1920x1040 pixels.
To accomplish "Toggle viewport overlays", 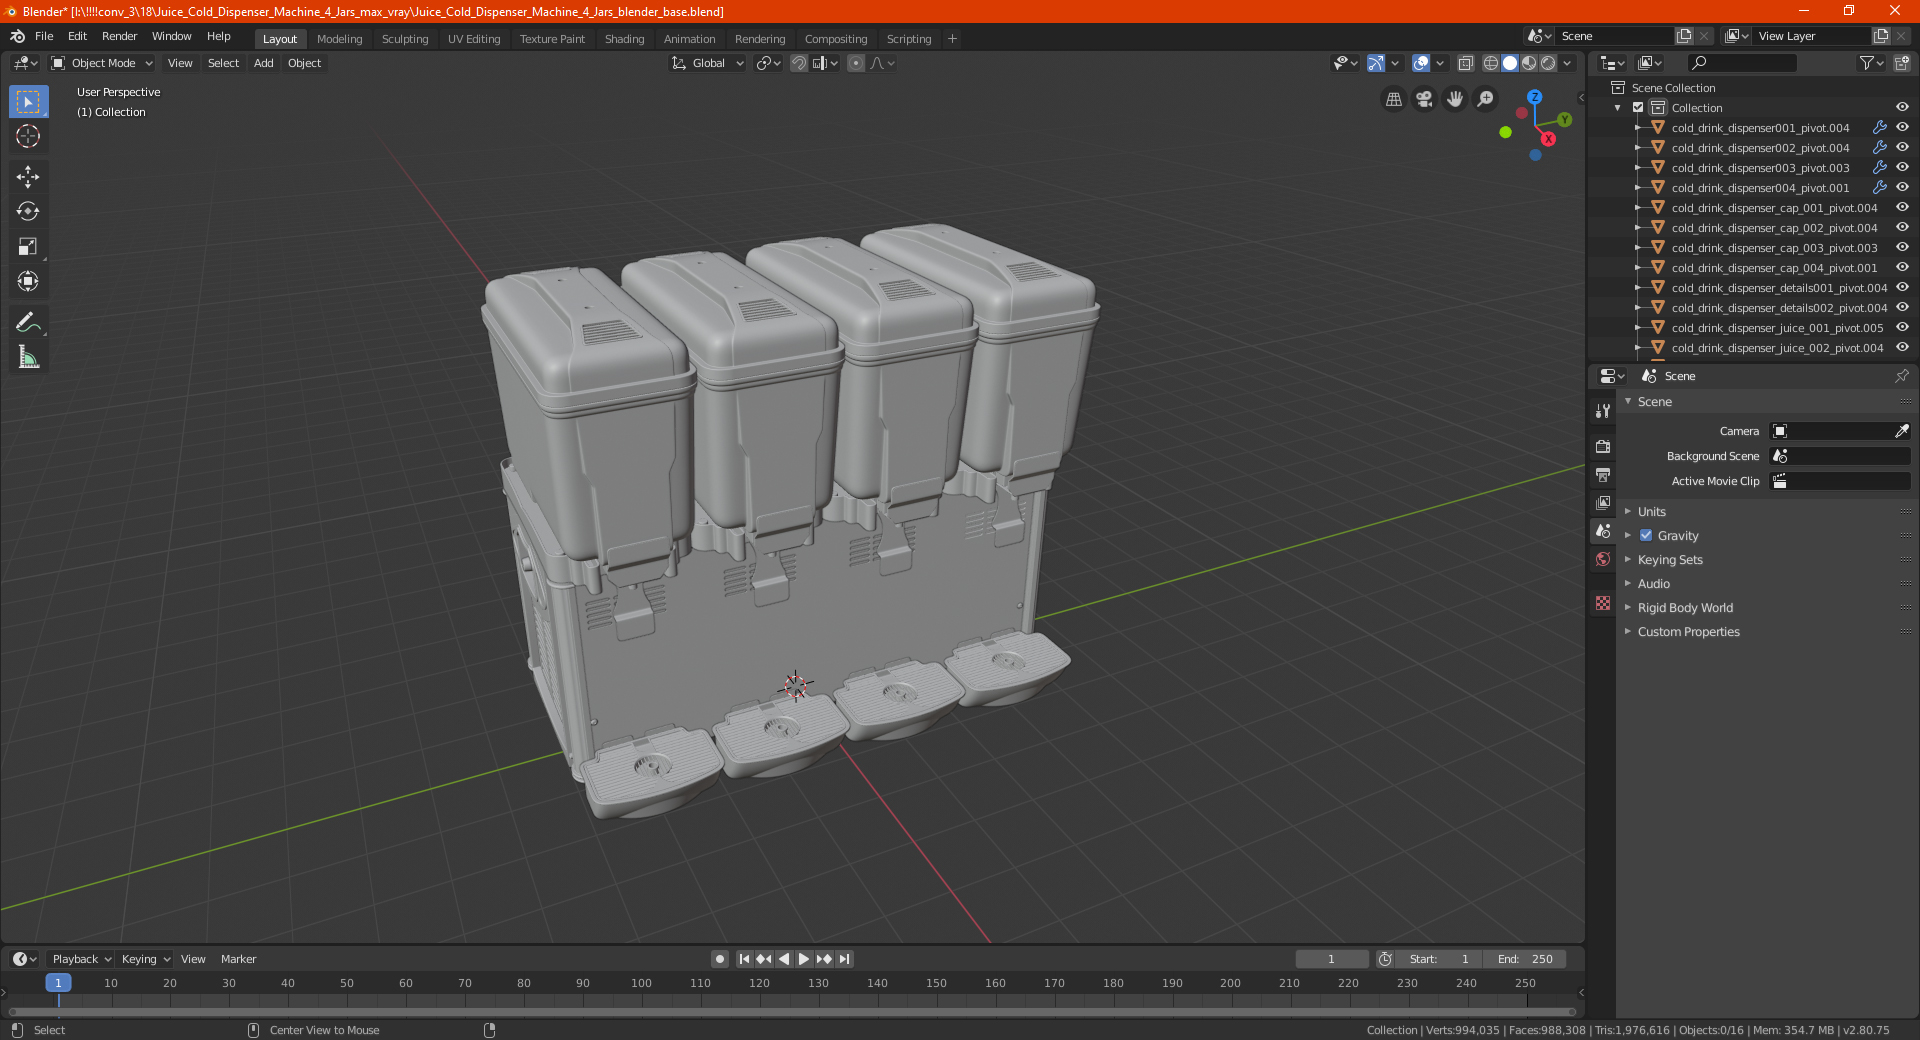I will [1421, 63].
